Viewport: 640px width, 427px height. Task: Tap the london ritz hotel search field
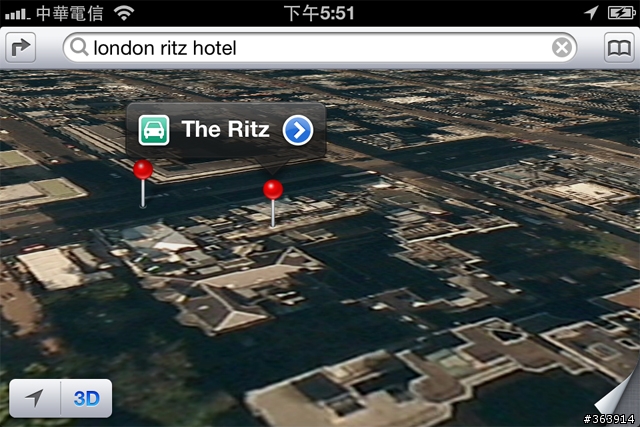click(x=320, y=48)
